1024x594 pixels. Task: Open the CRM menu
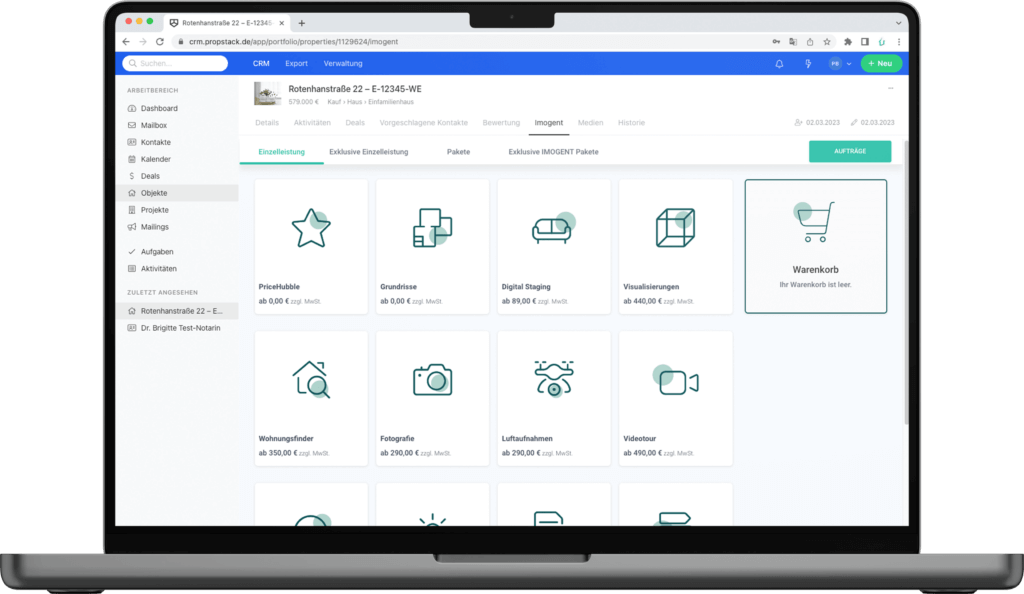click(261, 64)
